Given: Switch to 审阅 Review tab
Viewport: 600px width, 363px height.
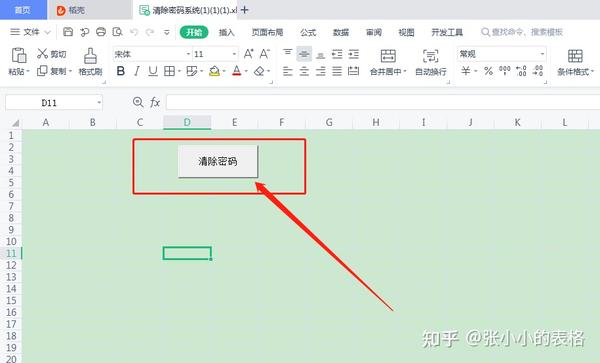Looking at the screenshot, I should pos(373,32).
